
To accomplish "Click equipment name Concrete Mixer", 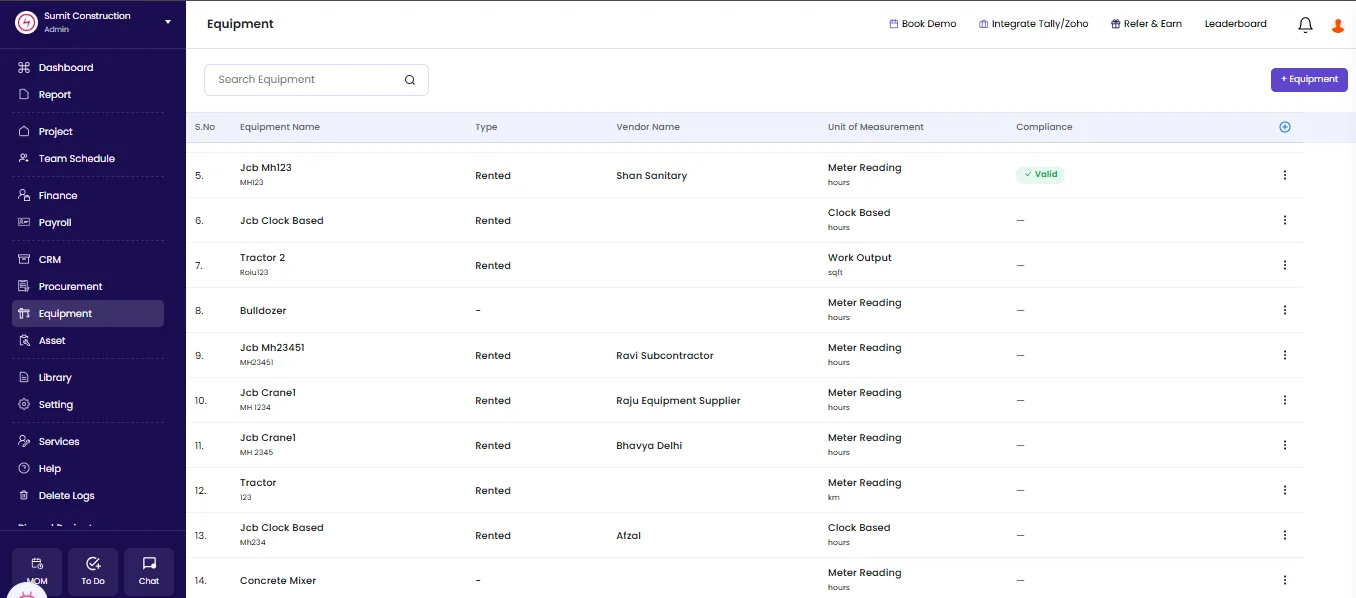I will point(278,581).
